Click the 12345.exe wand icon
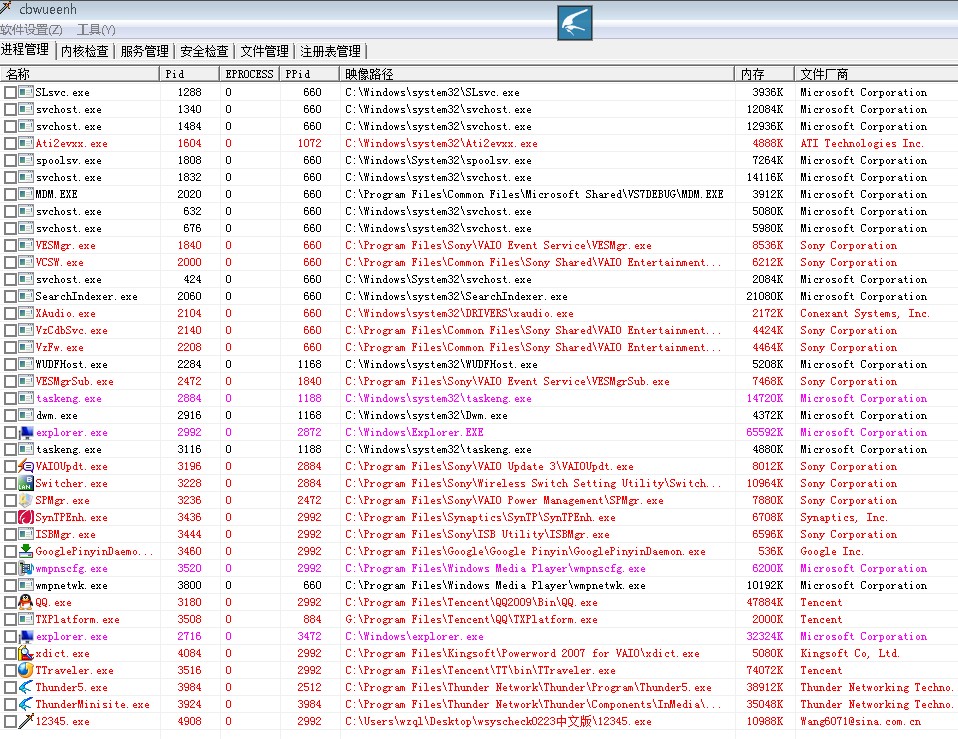 [x=26, y=721]
